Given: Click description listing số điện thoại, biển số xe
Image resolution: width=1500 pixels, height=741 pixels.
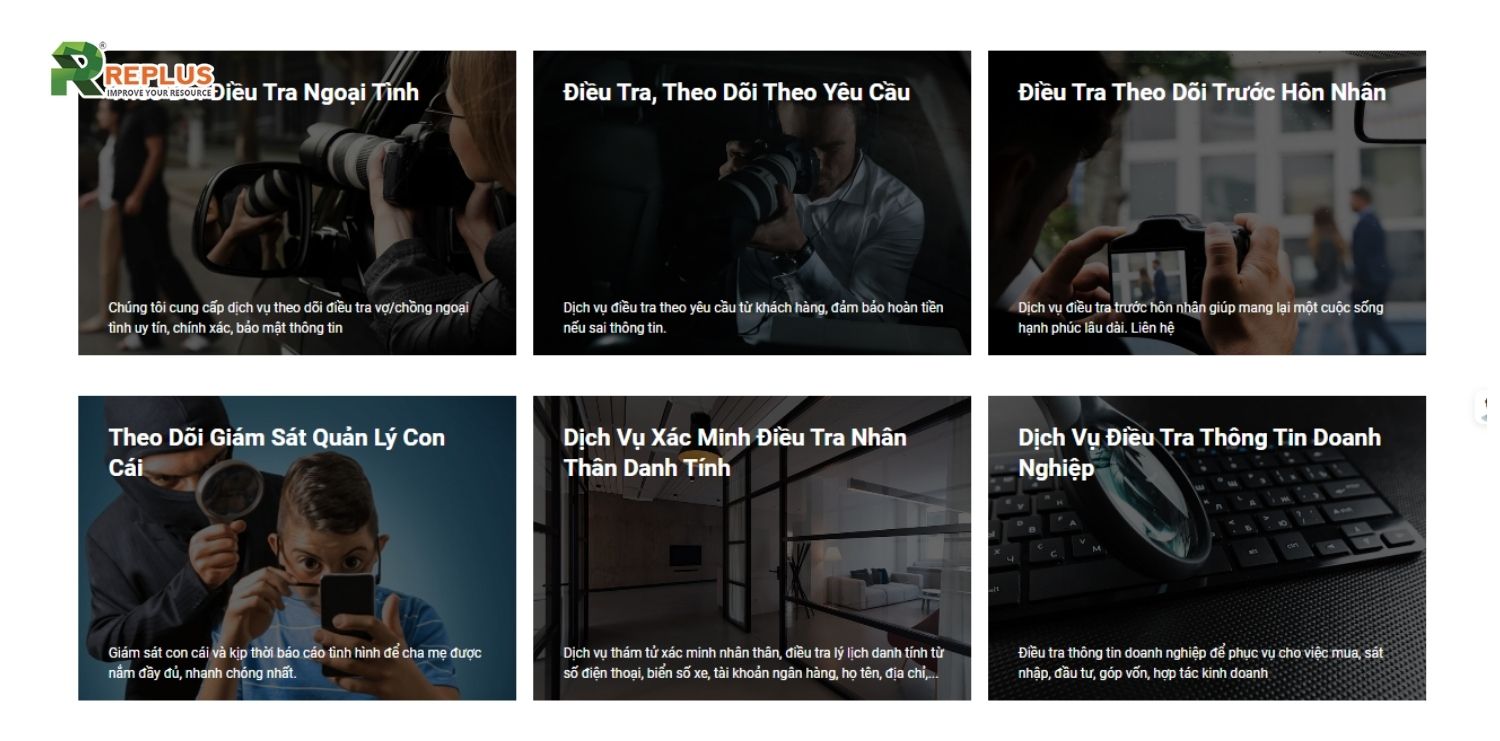Looking at the screenshot, I should 753,663.
